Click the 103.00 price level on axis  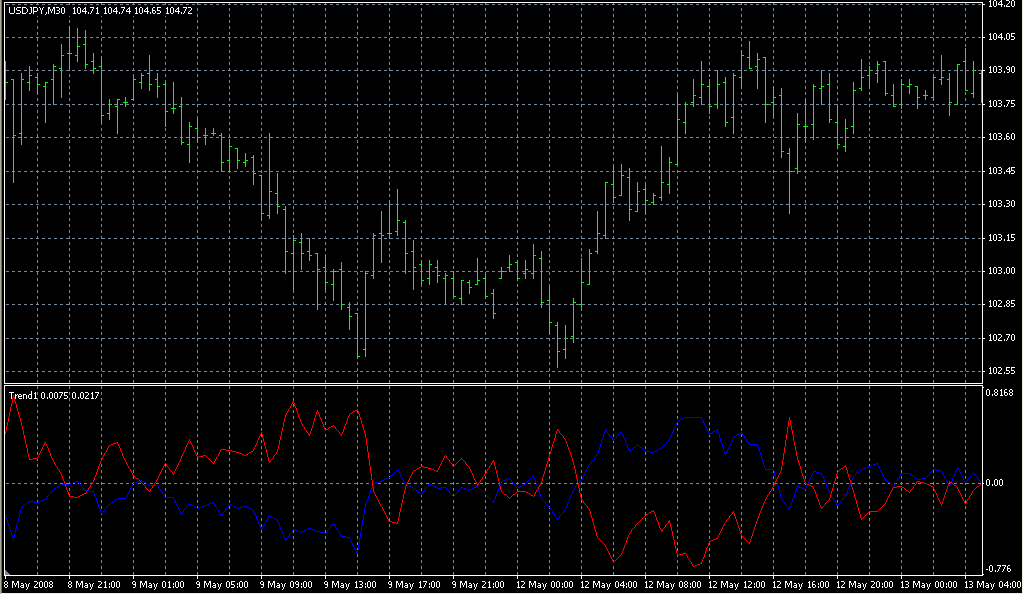[x=1001, y=270]
